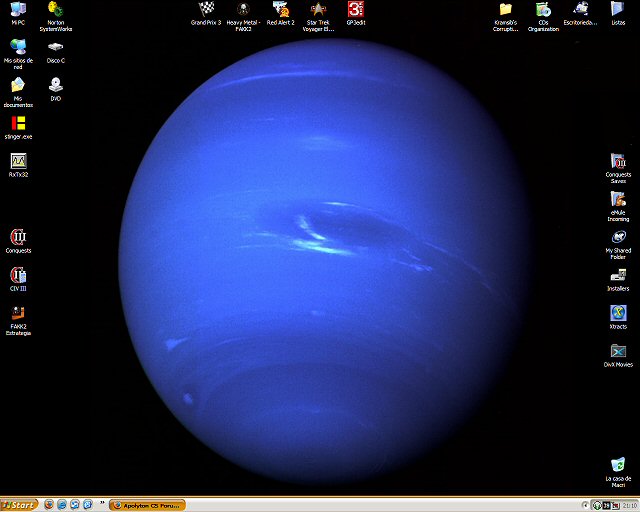
Task: Click the system tray clock
Action: pos(628,505)
